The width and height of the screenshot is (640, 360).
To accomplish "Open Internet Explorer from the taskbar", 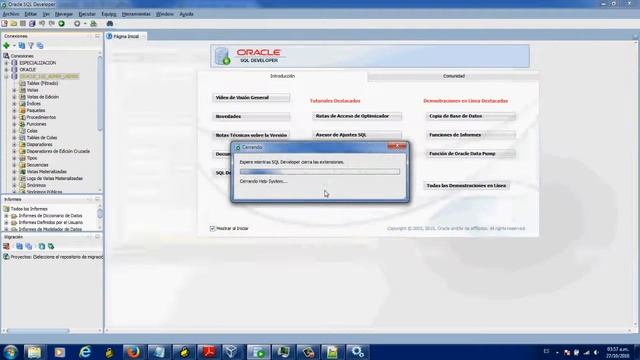I will [x=85, y=352].
